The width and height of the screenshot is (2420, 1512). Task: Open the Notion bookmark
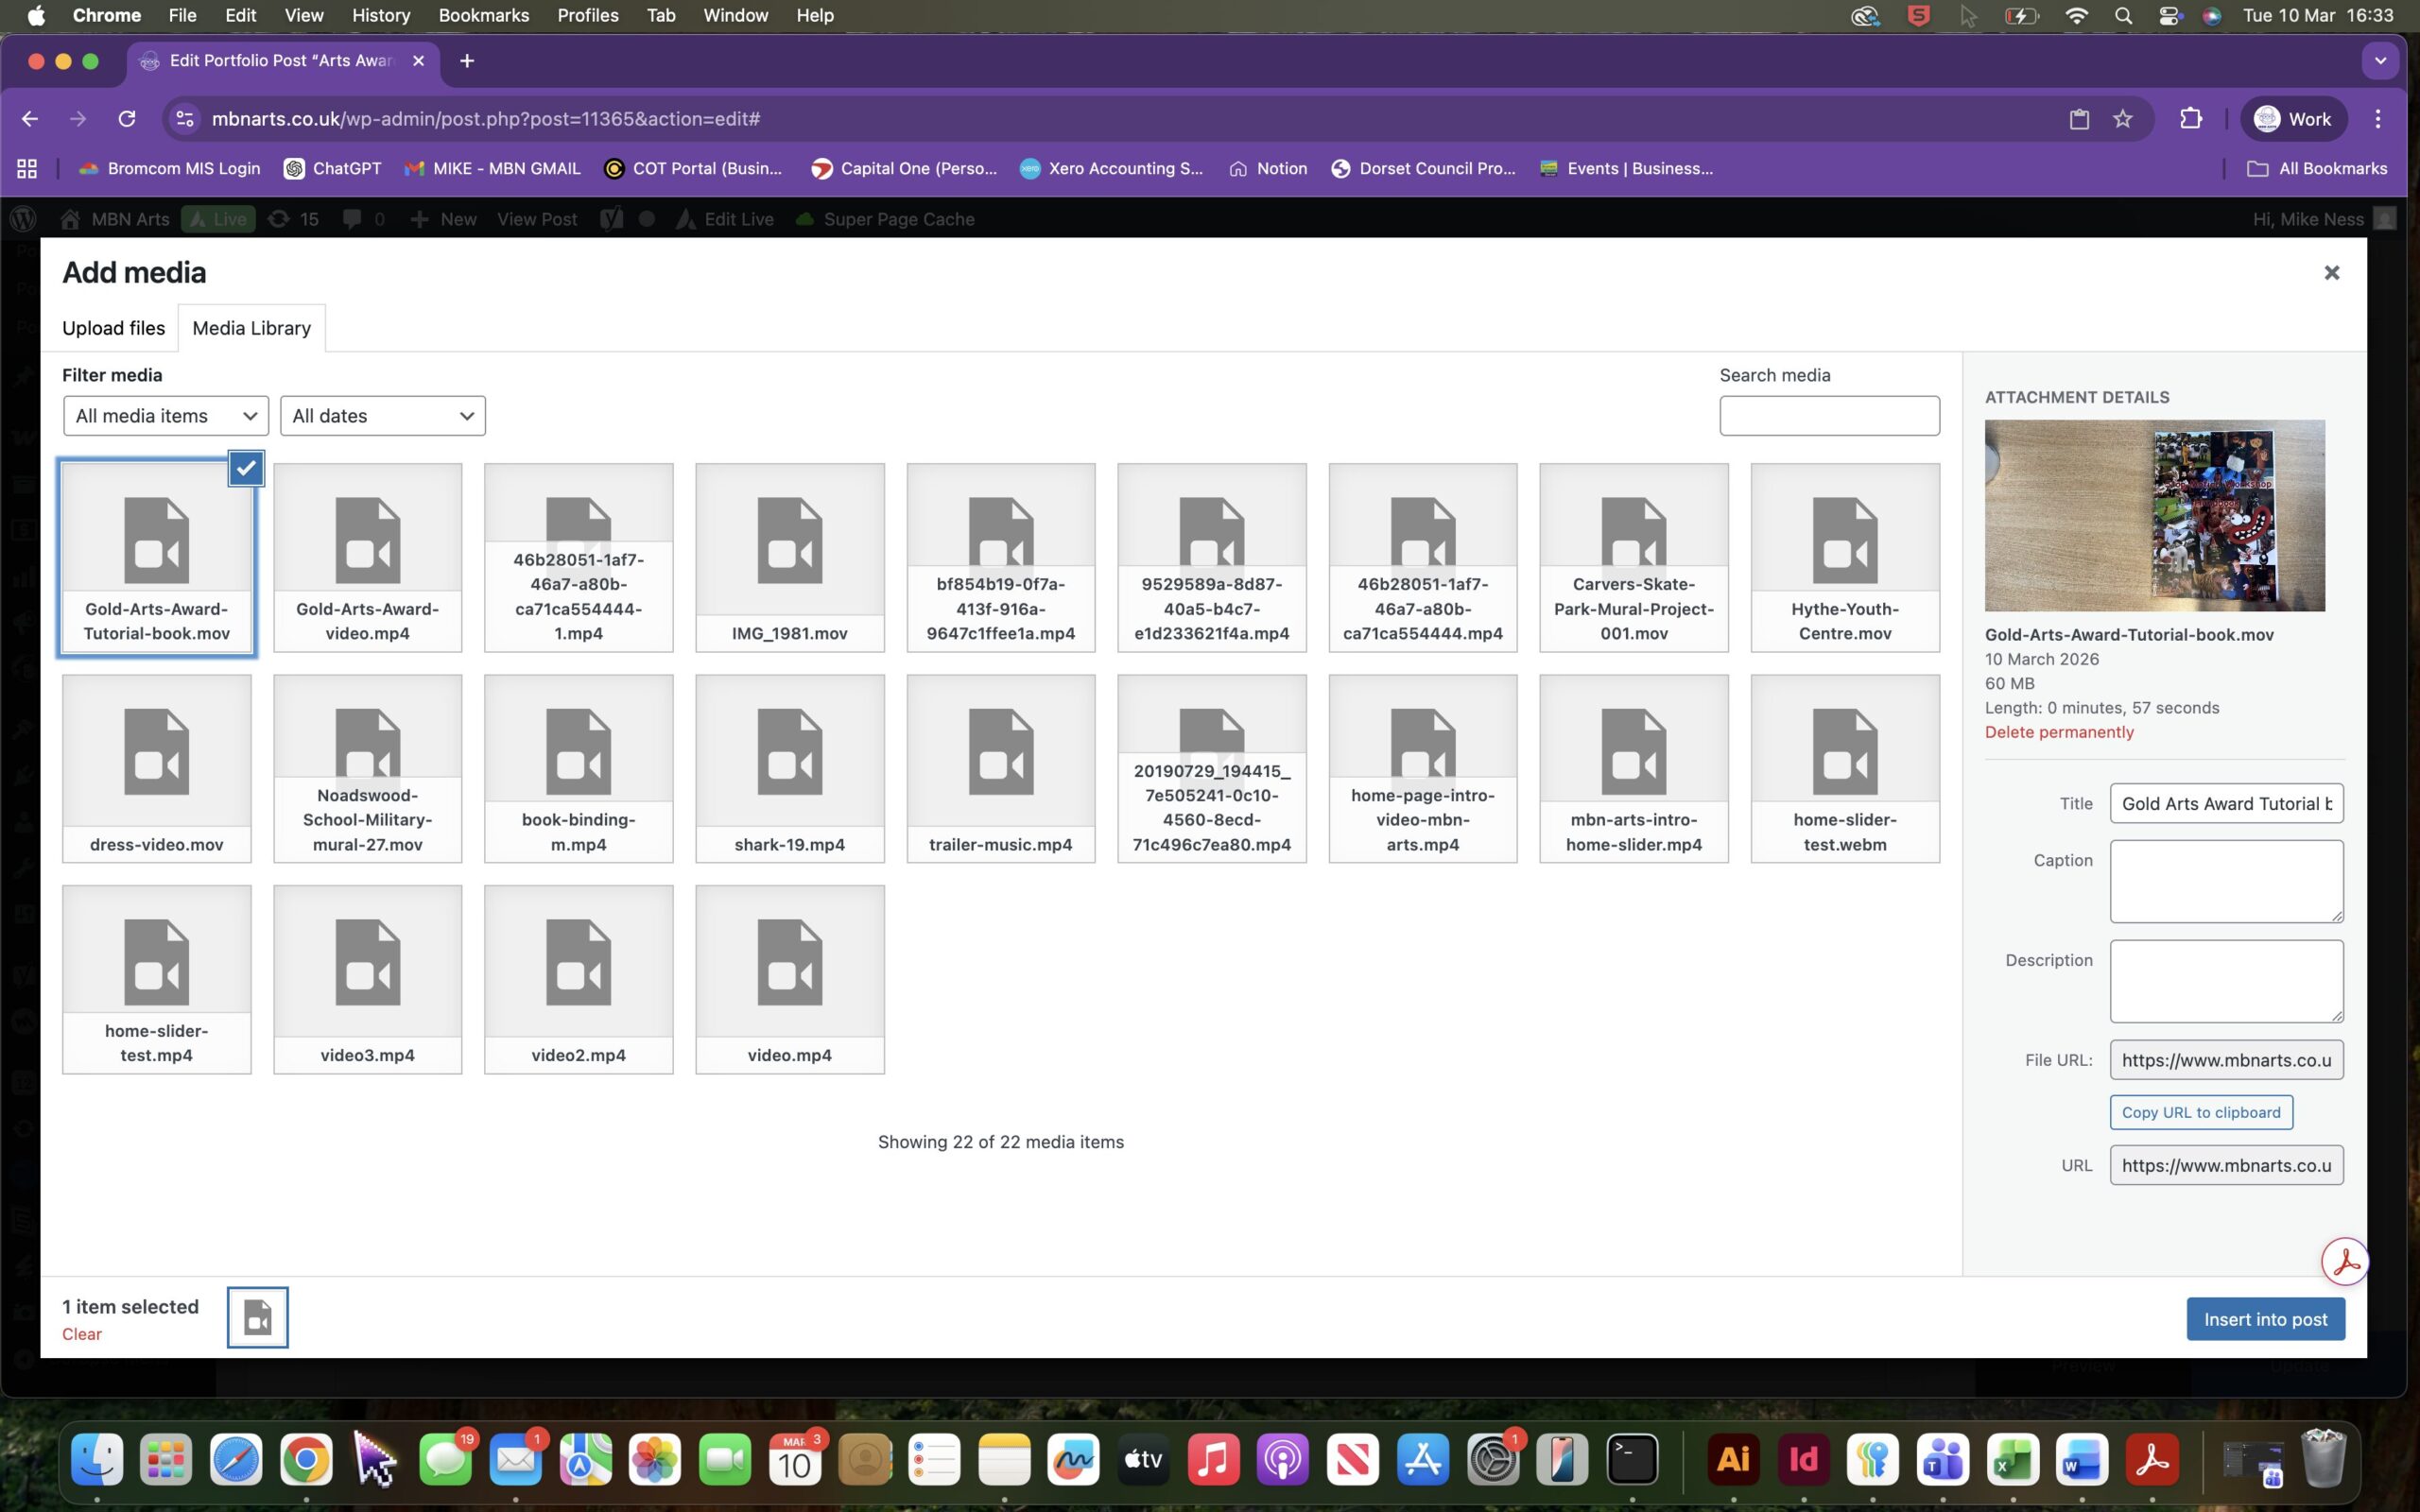coord(1268,168)
